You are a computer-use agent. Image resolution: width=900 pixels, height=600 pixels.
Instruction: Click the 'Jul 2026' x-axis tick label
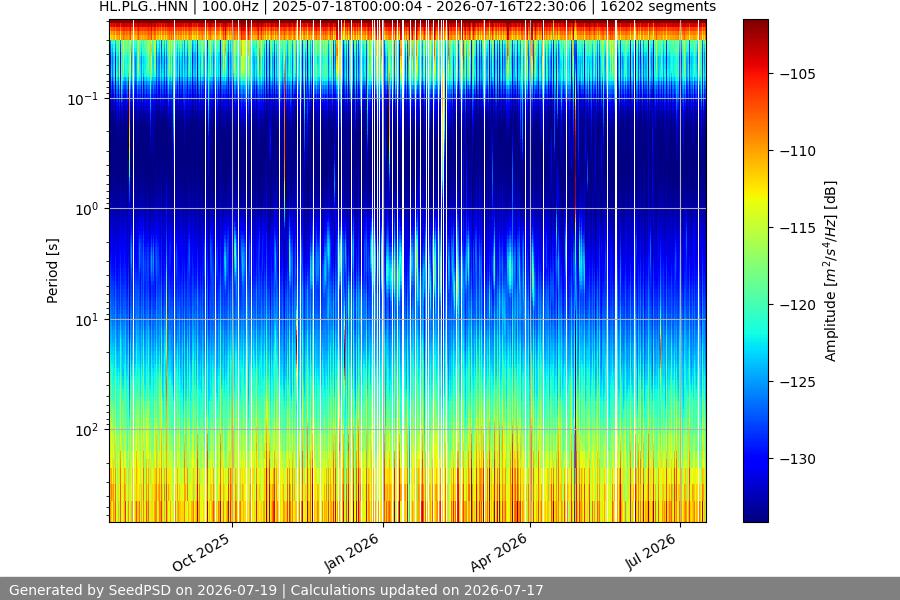pos(650,552)
